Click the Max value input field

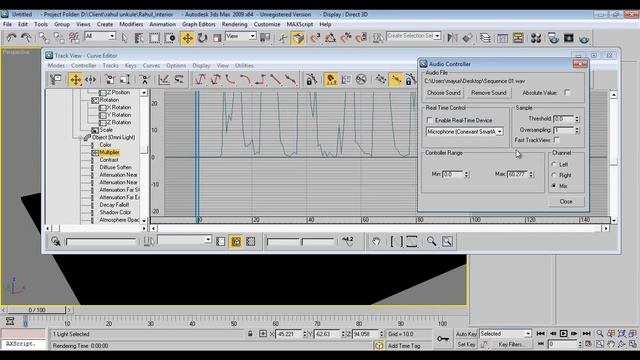[x=517, y=174]
